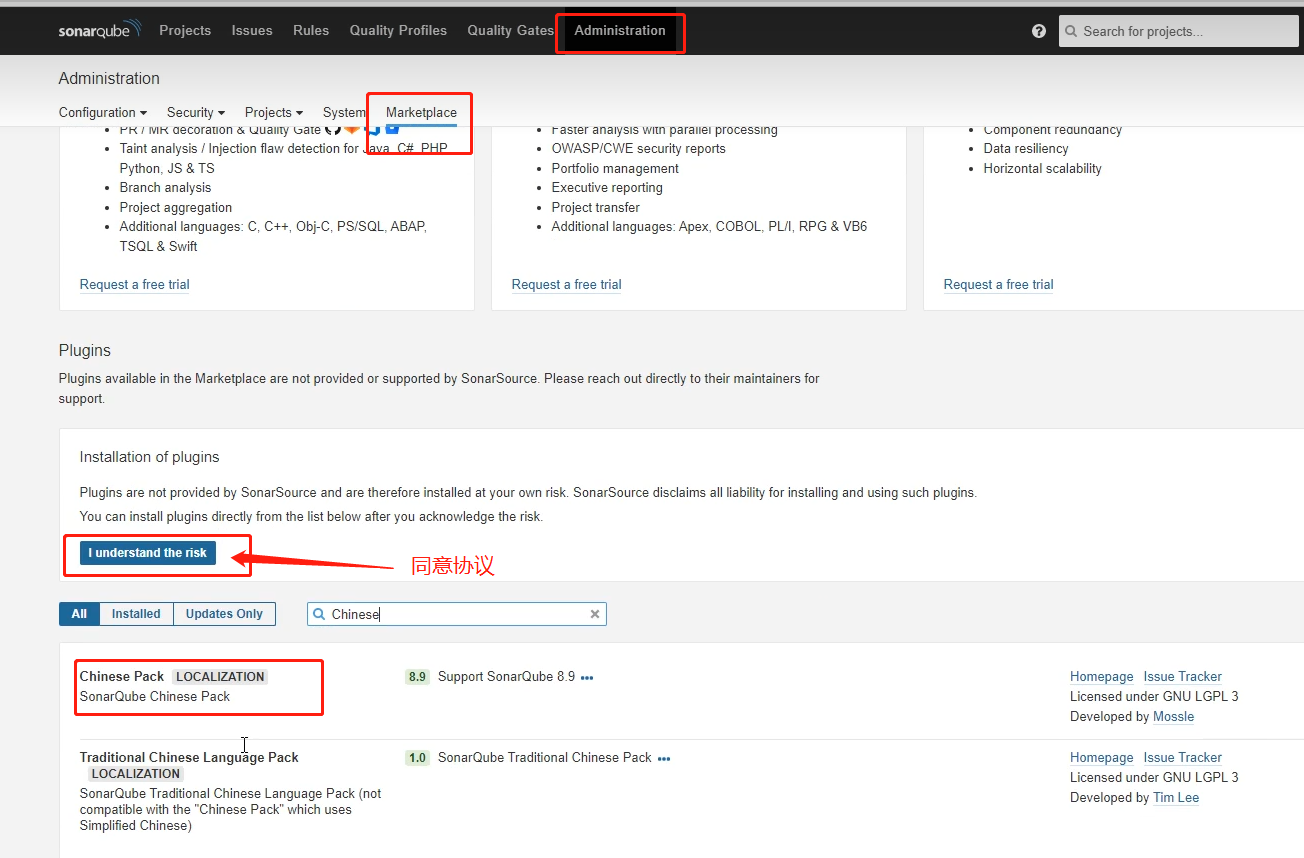Click SonarQube Traditional Chinese Pack description
This screenshot has height=858, width=1304.
[545, 758]
